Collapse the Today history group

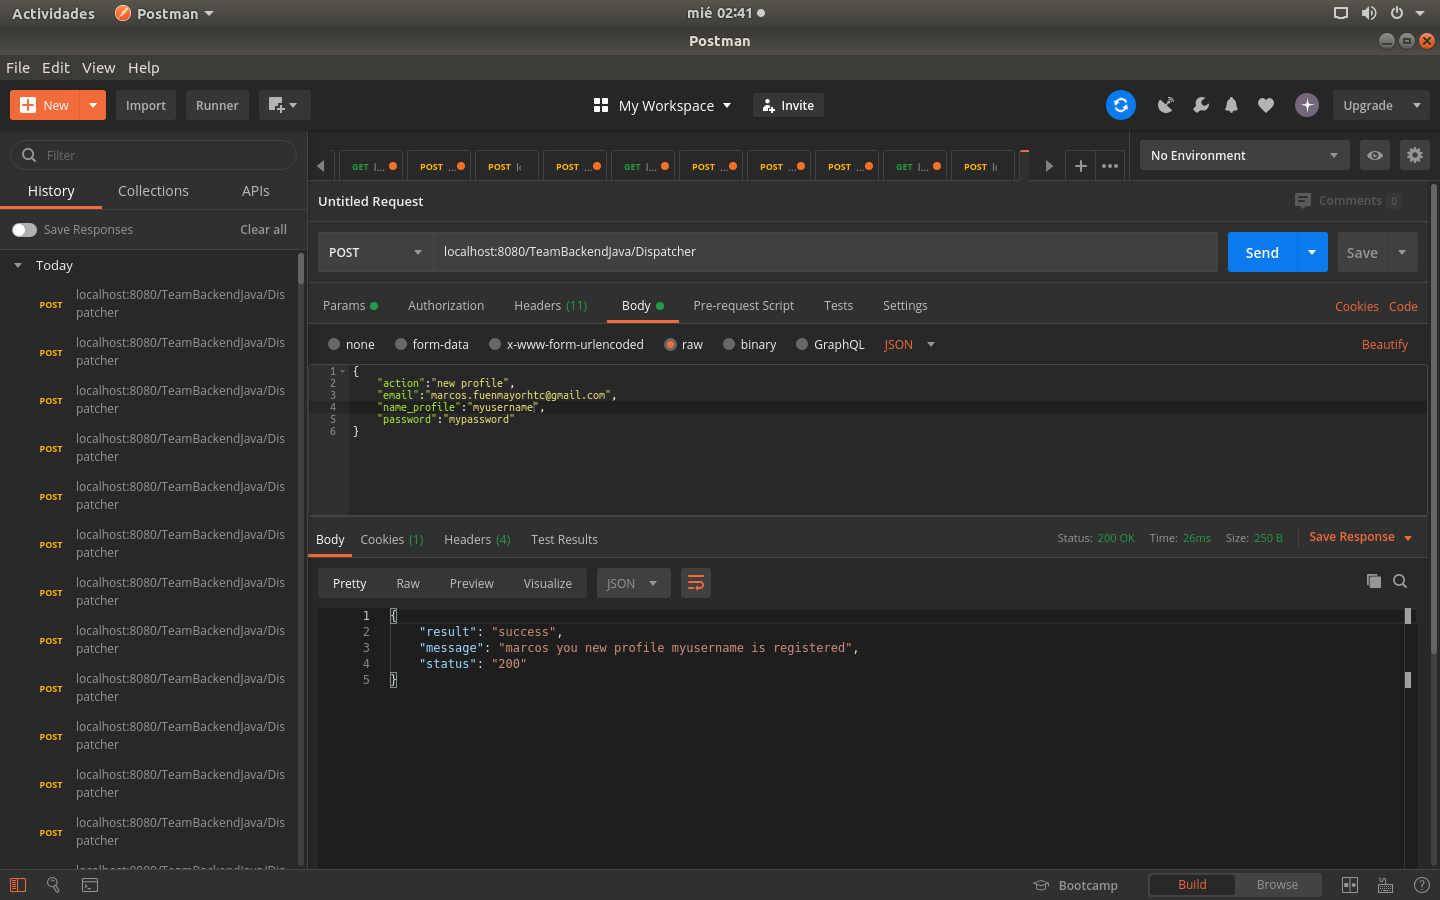pos(18,266)
